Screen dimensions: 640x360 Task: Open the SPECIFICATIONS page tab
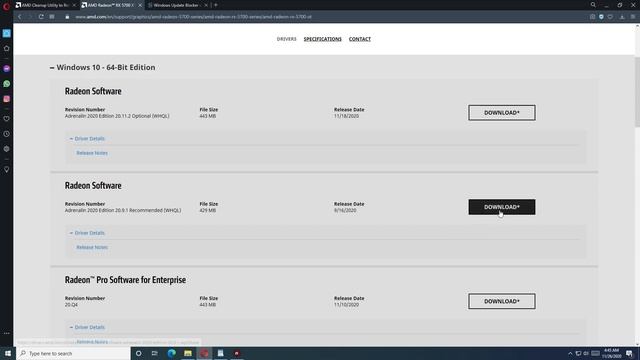(x=322, y=39)
